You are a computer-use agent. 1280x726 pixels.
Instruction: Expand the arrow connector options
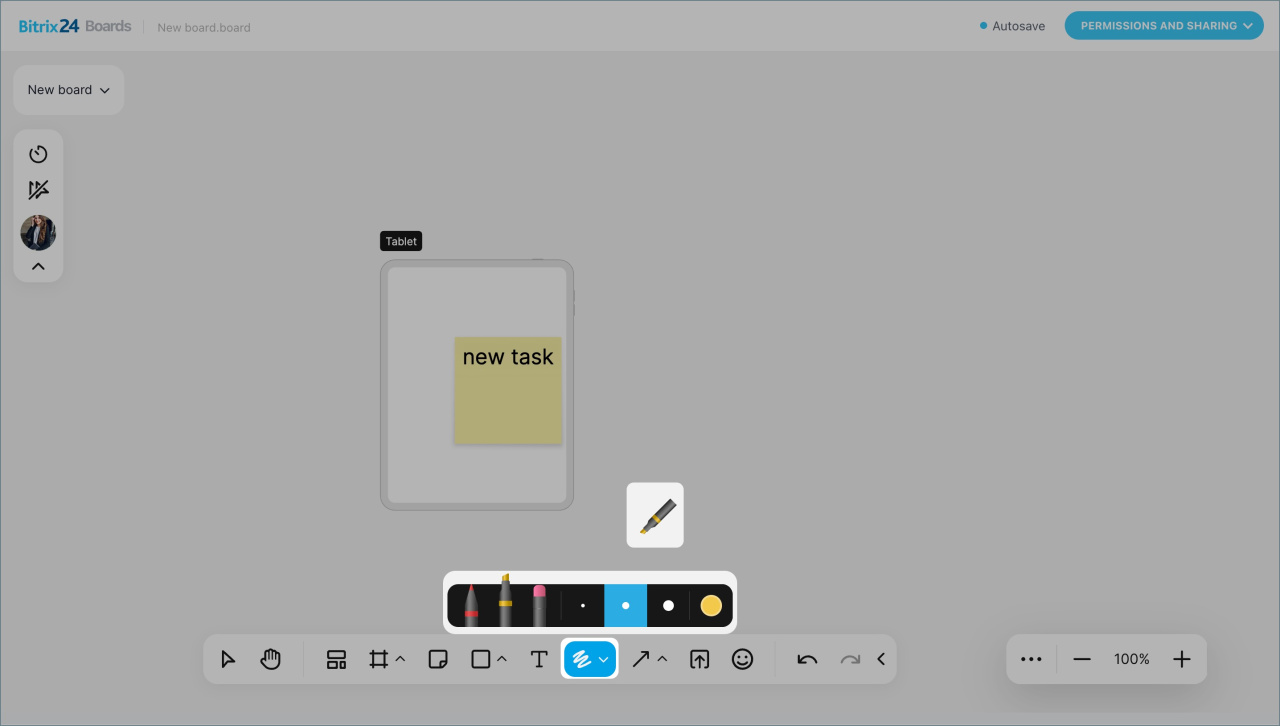click(x=663, y=659)
